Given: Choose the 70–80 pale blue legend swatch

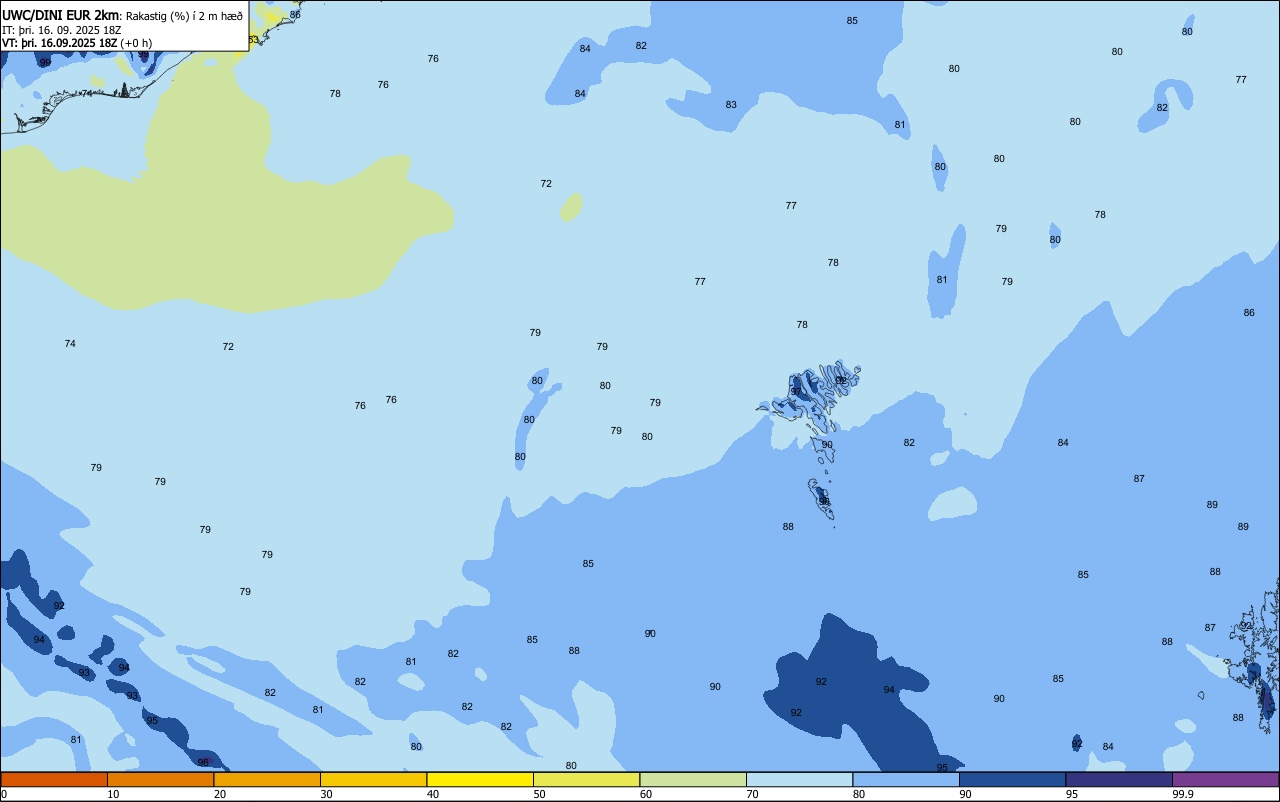Looking at the screenshot, I should [x=799, y=779].
